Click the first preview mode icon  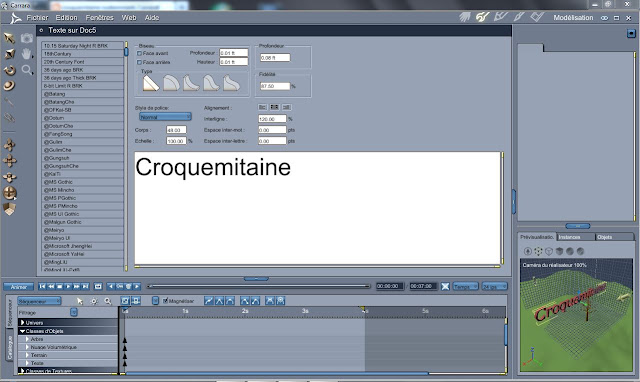[x=528, y=251]
